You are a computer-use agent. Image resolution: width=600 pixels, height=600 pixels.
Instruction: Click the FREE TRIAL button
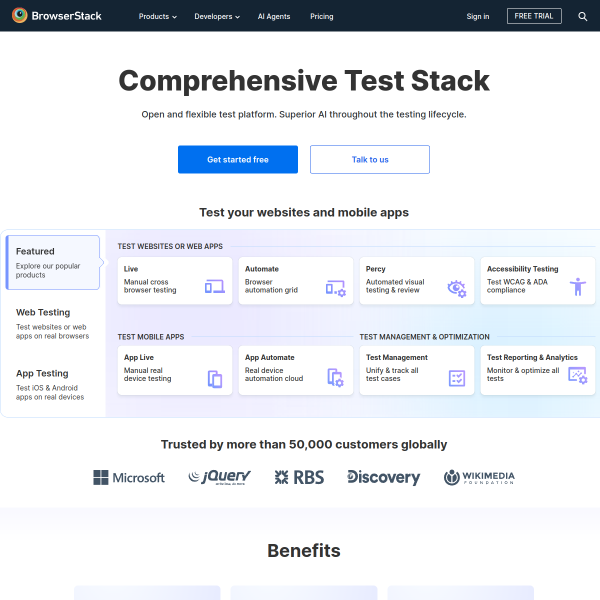pos(534,16)
